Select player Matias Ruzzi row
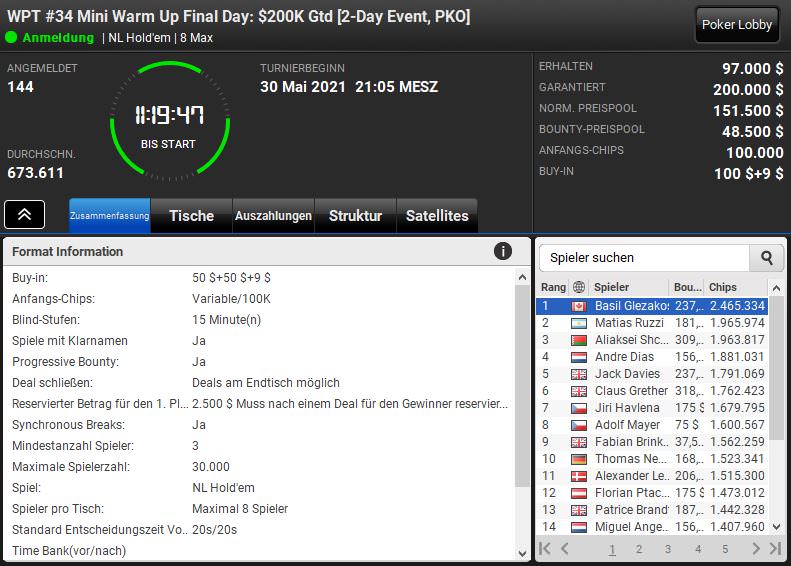 [x=652, y=323]
